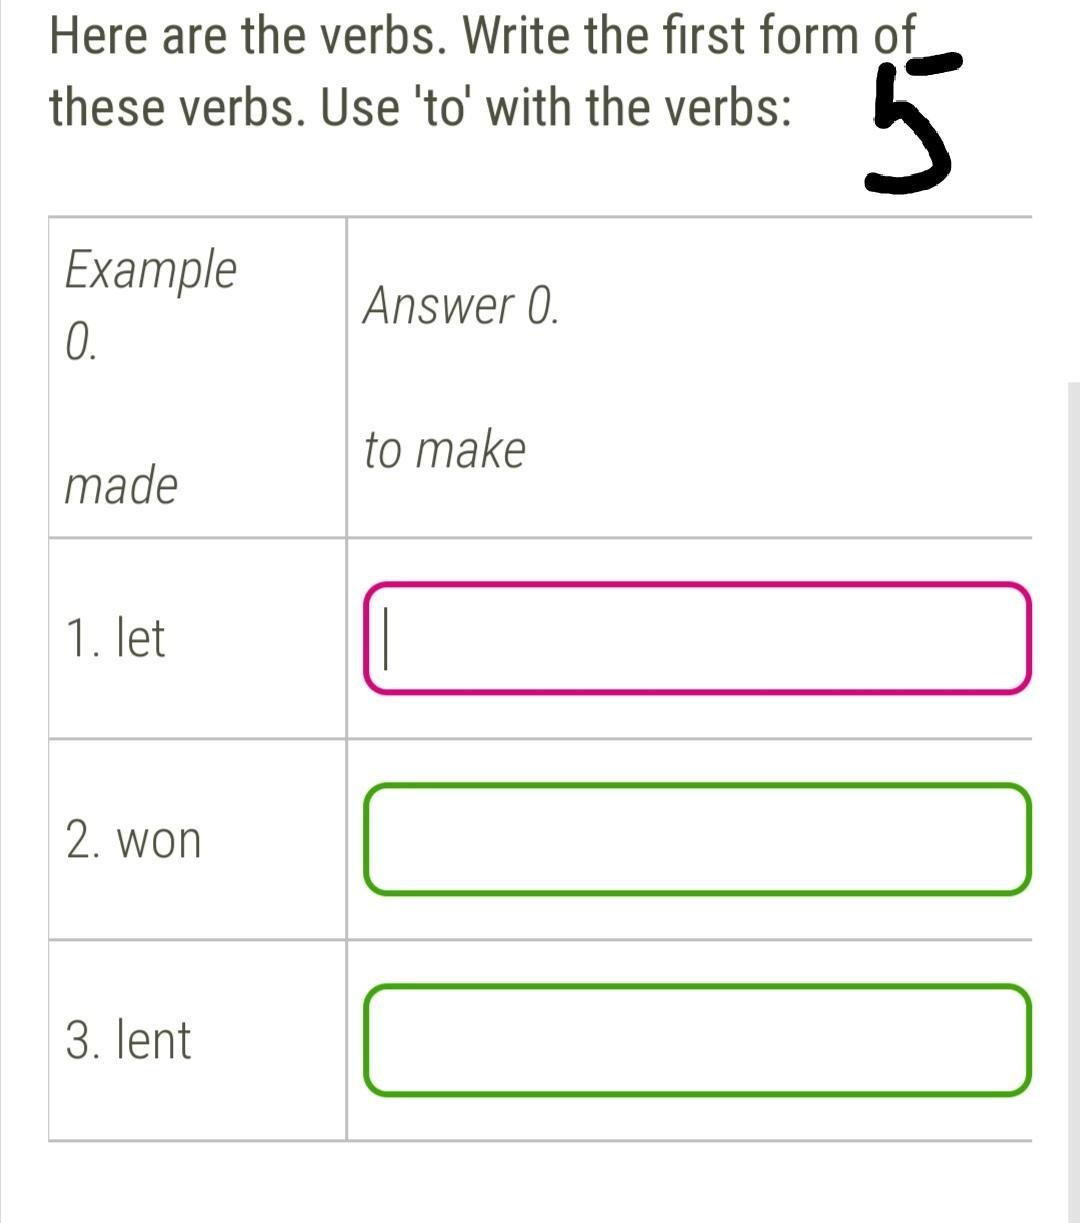Click the '0.' under the Example label
The image size is (1080, 1223).
pos(81,343)
